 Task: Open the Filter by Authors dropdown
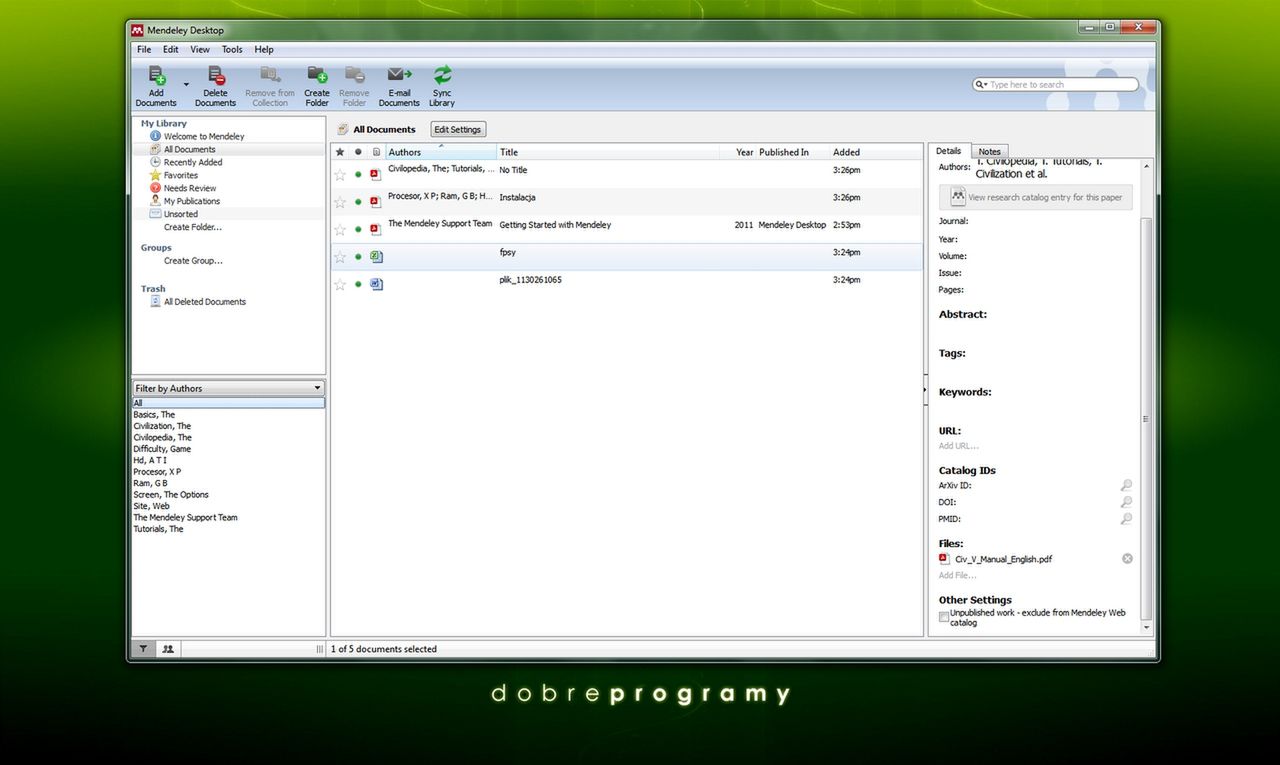coord(228,388)
